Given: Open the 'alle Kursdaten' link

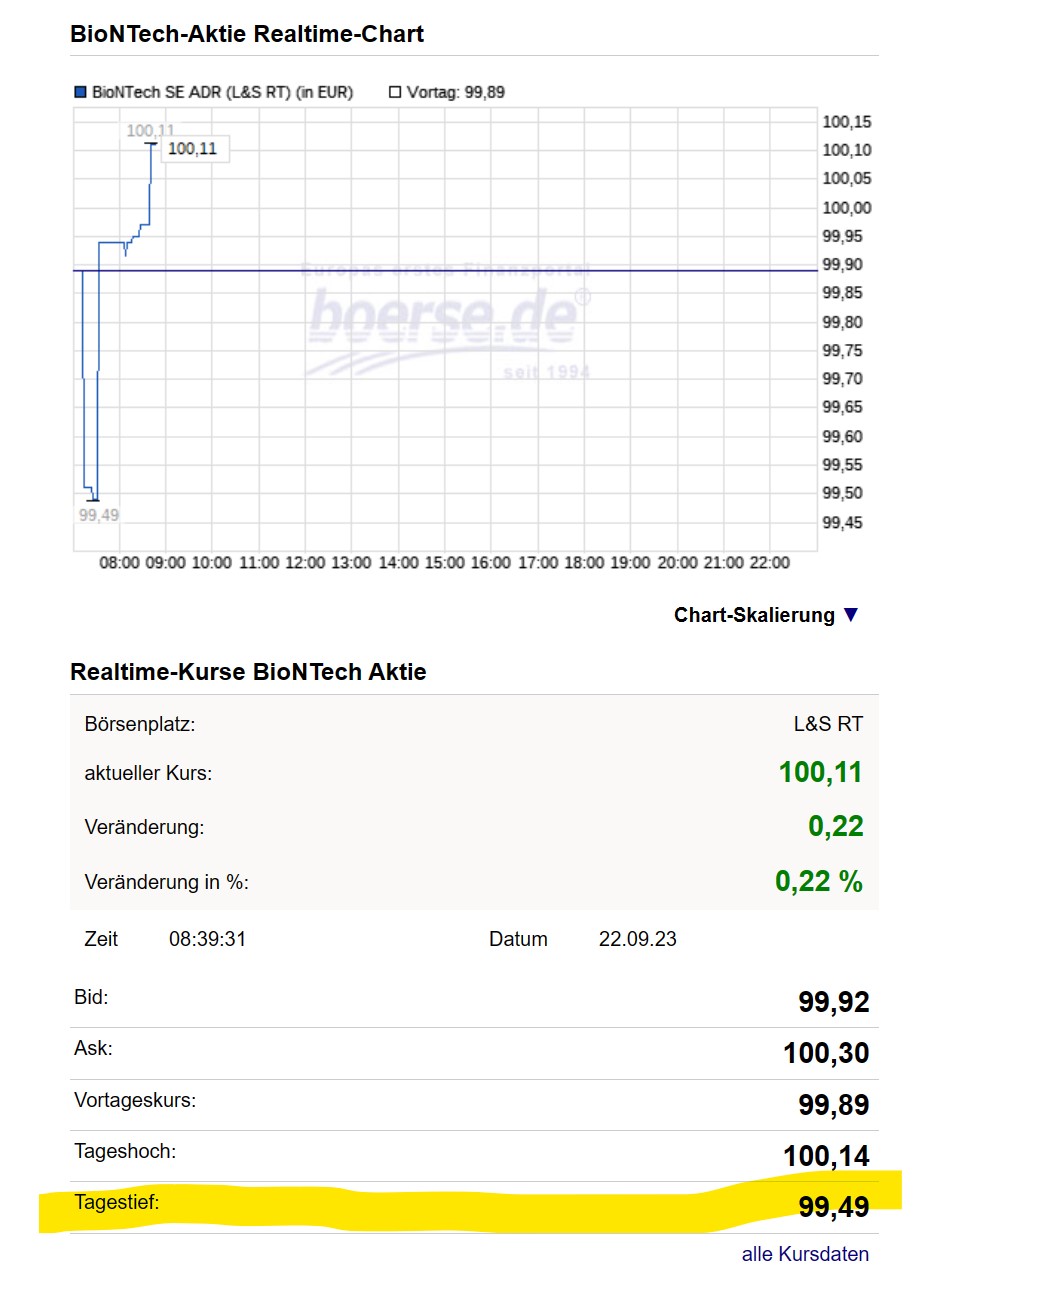Looking at the screenshot, I should click(805, 1254).
